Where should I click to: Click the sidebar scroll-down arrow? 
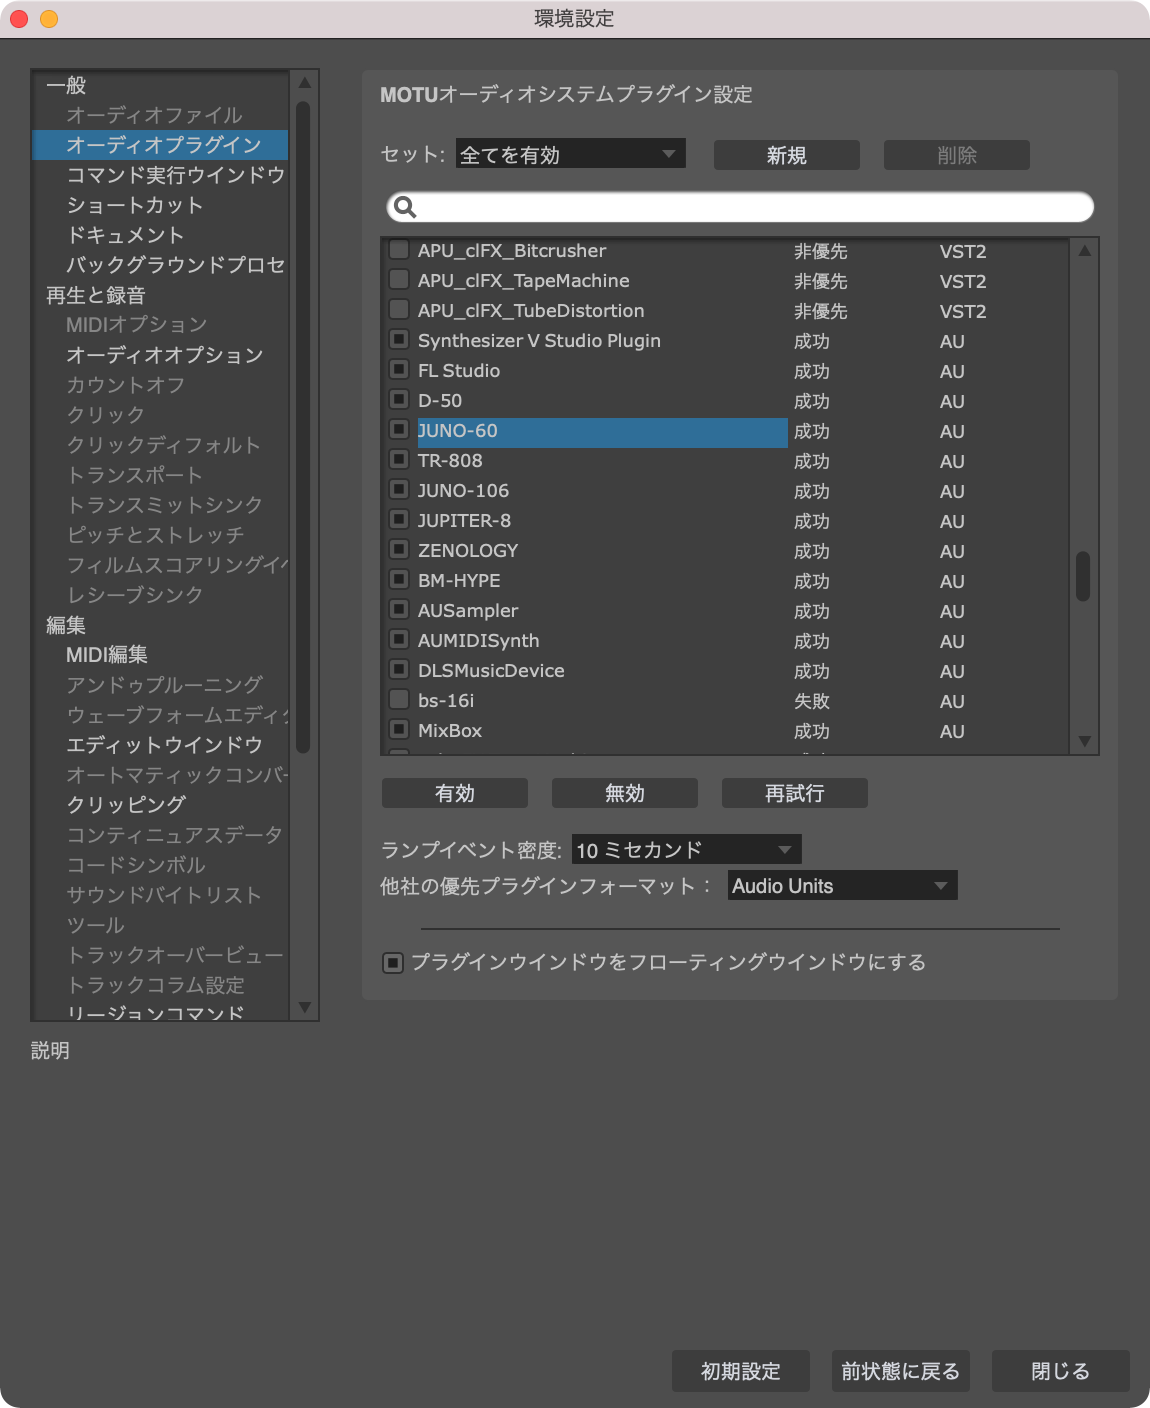click(x=305, y=1007)
